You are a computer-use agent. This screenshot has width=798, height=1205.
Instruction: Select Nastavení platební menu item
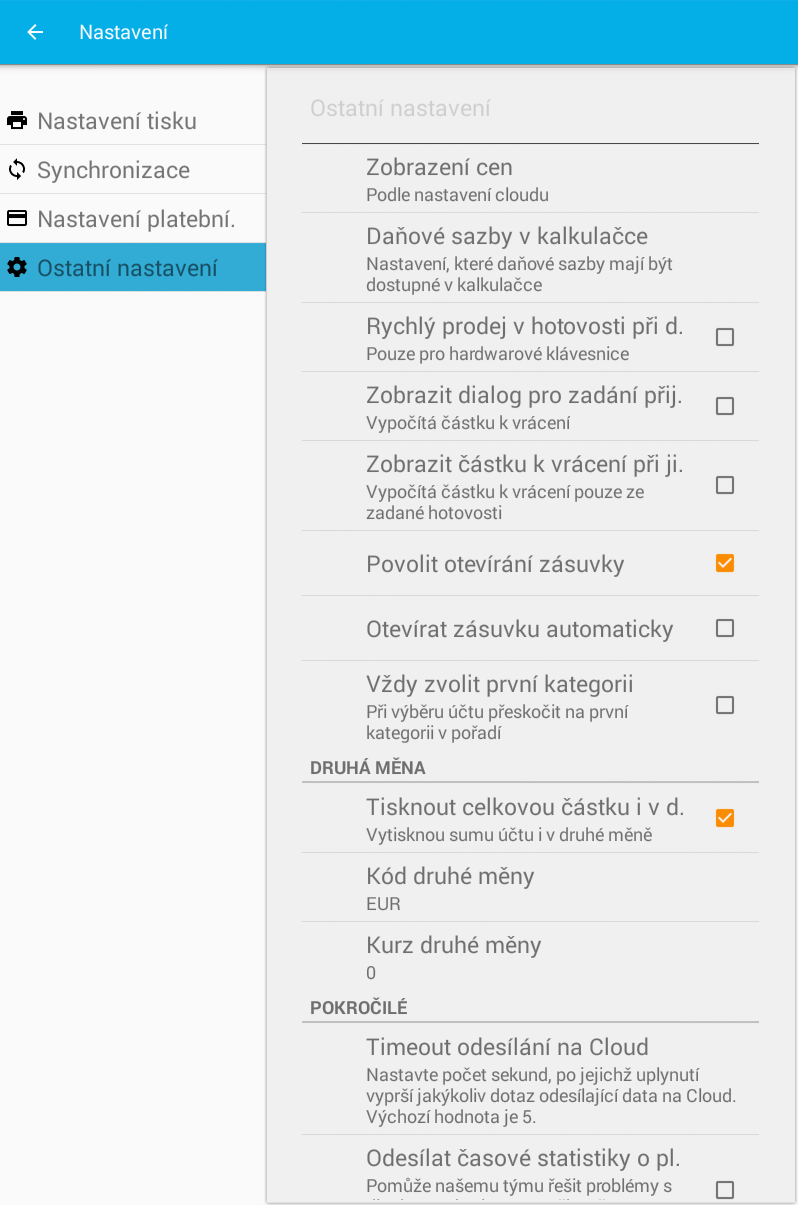coord(133,219)
